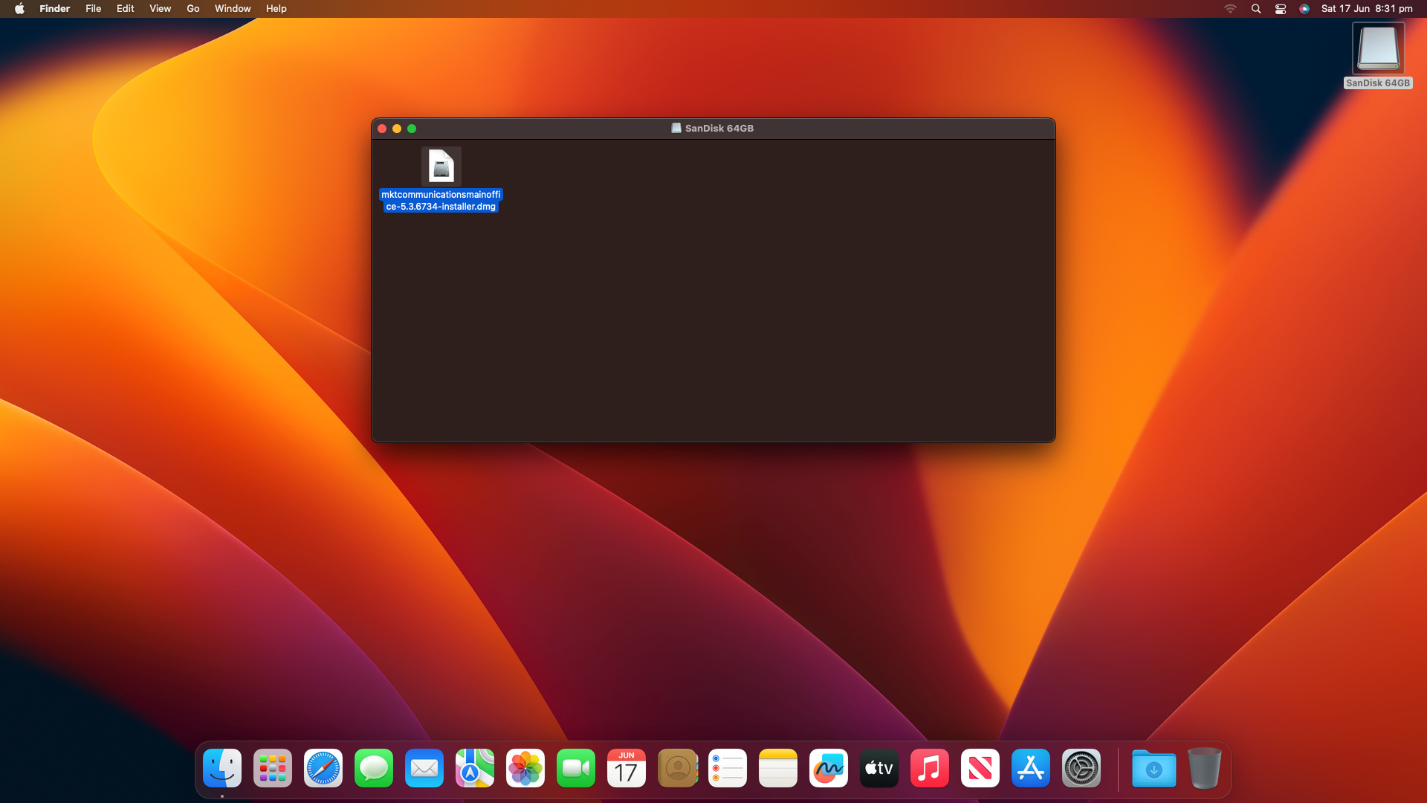The image size is (1427, 803).
Task: Launch Contacts from the Dock
Action: click(x=677, y=768)
